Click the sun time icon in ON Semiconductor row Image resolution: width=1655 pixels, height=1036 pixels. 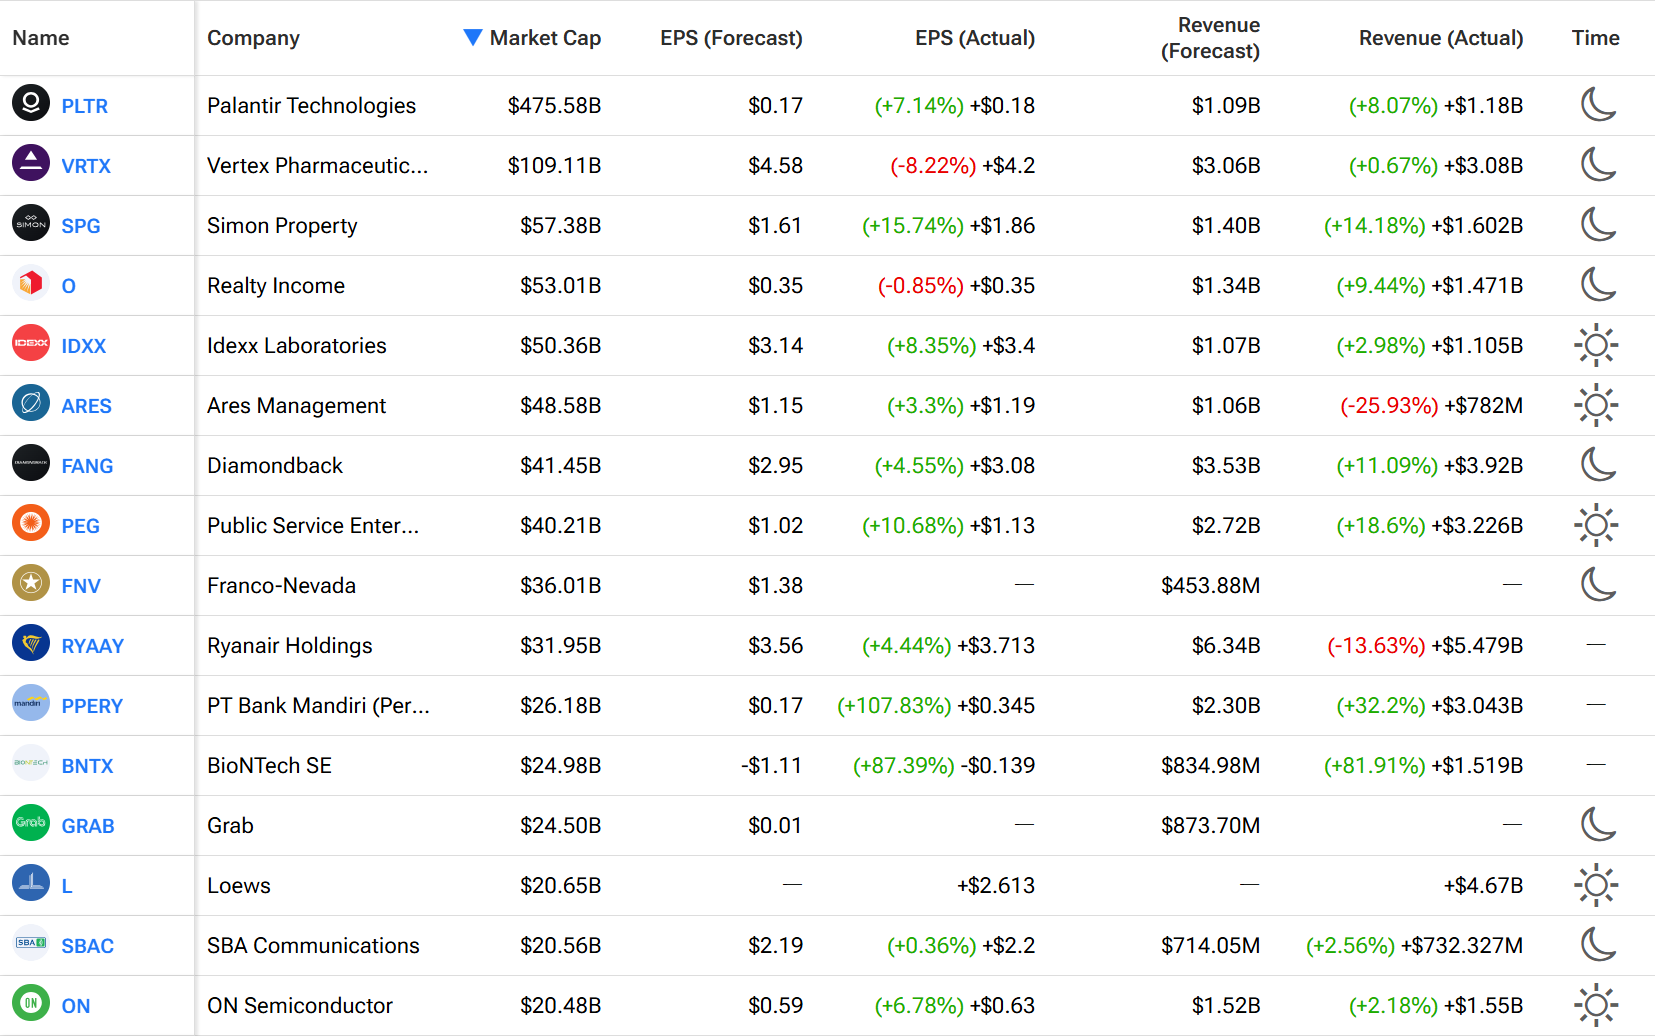[x=1596, y=1005]
